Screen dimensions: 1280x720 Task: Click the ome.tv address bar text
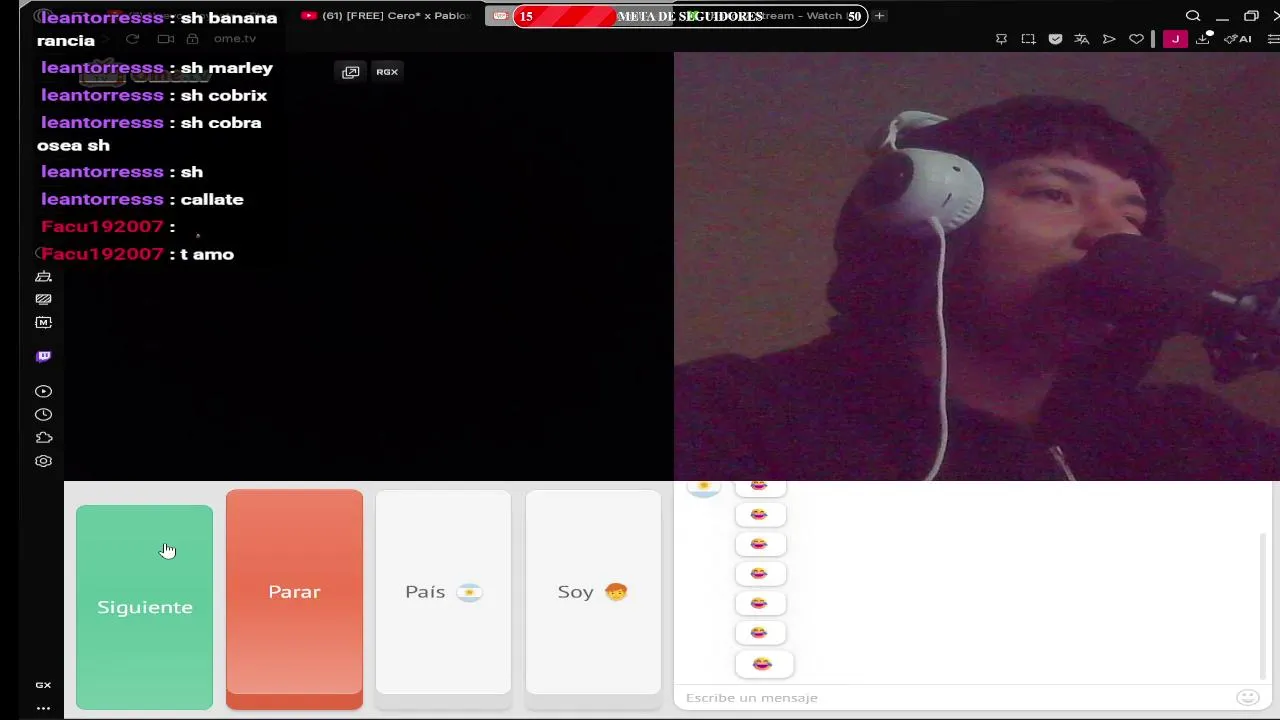[x=235, y=39]
